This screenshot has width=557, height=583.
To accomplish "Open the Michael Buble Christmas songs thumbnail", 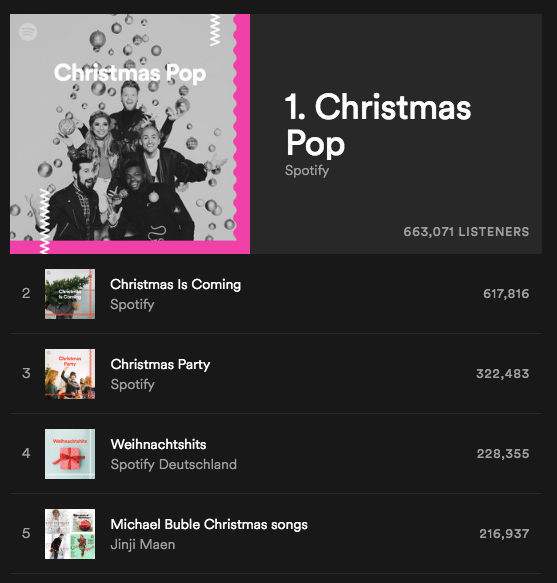I will [x=70, y=534].
